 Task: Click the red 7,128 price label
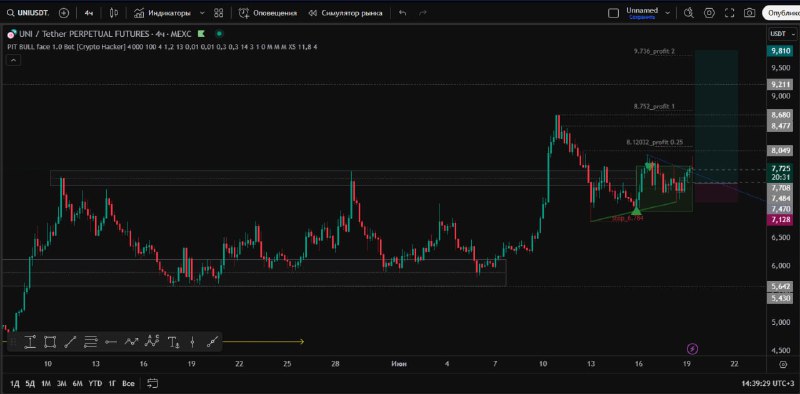click(x=781, y=219)
